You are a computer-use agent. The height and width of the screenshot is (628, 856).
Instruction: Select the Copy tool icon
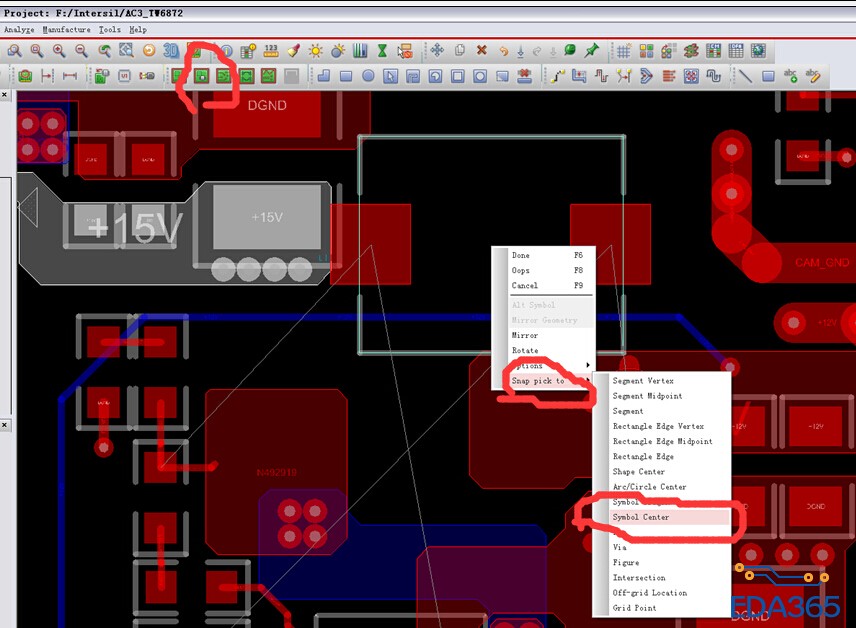pos(460,51)
